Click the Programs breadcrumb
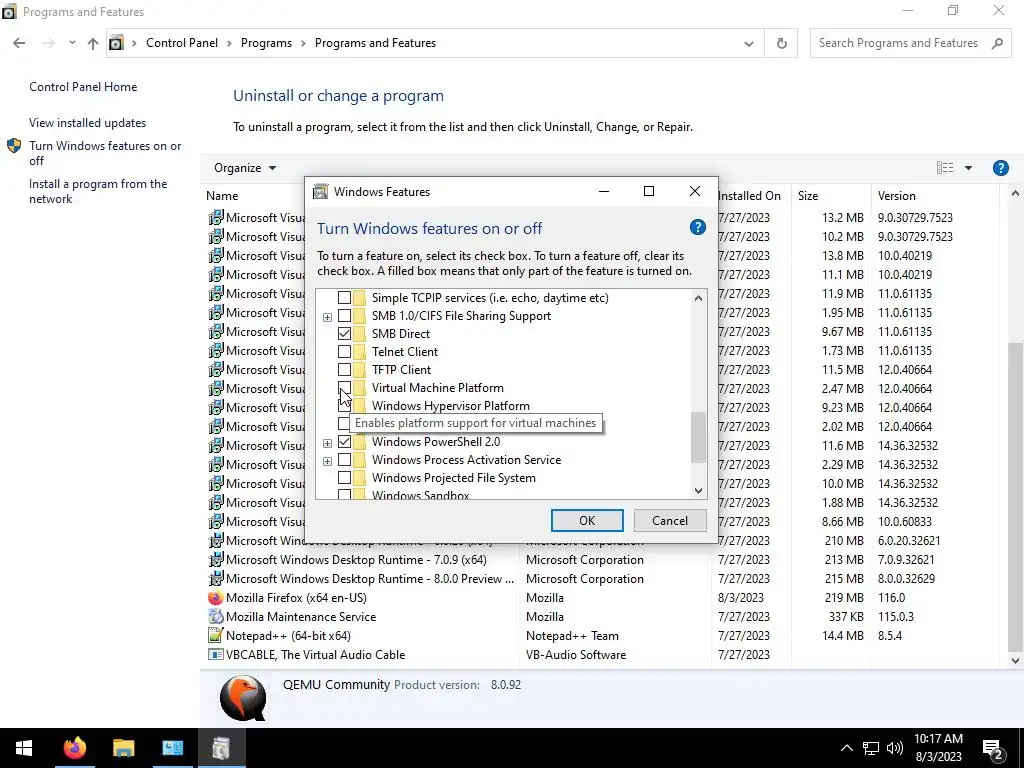The height and width of the screenshot is (768, 1024). pos(266,43)
